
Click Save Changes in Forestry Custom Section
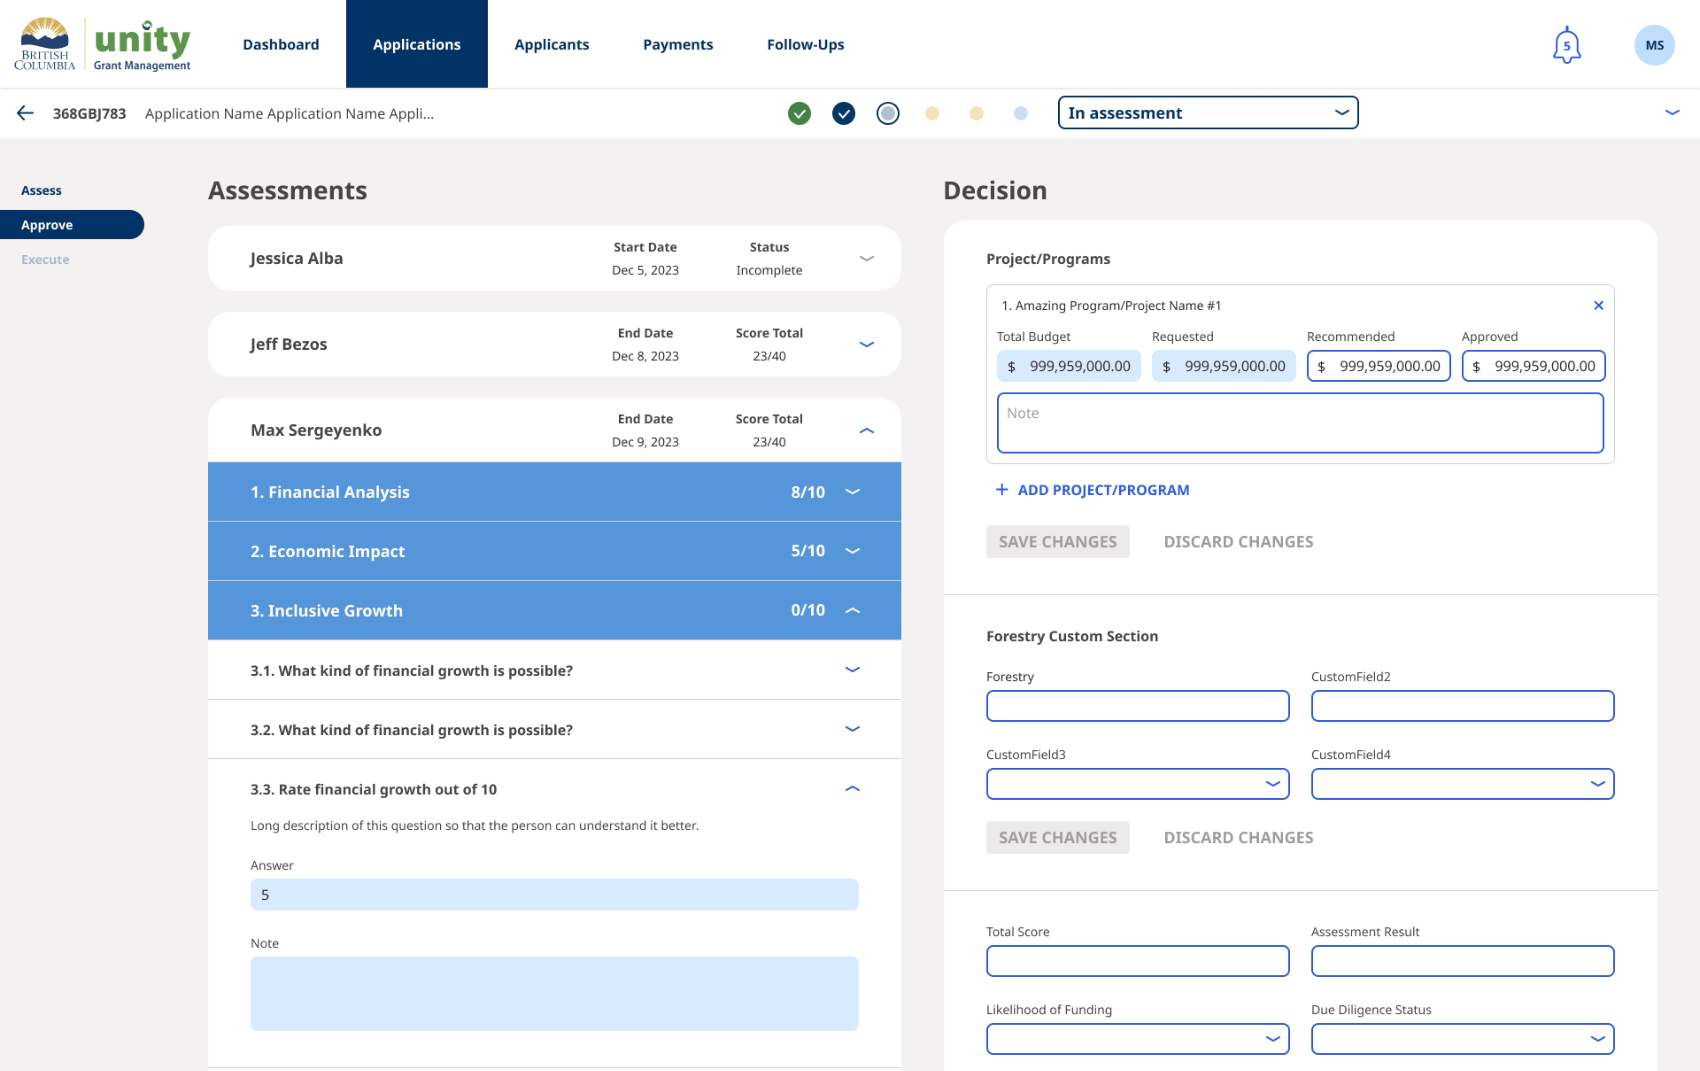[x=1057, y=838]
